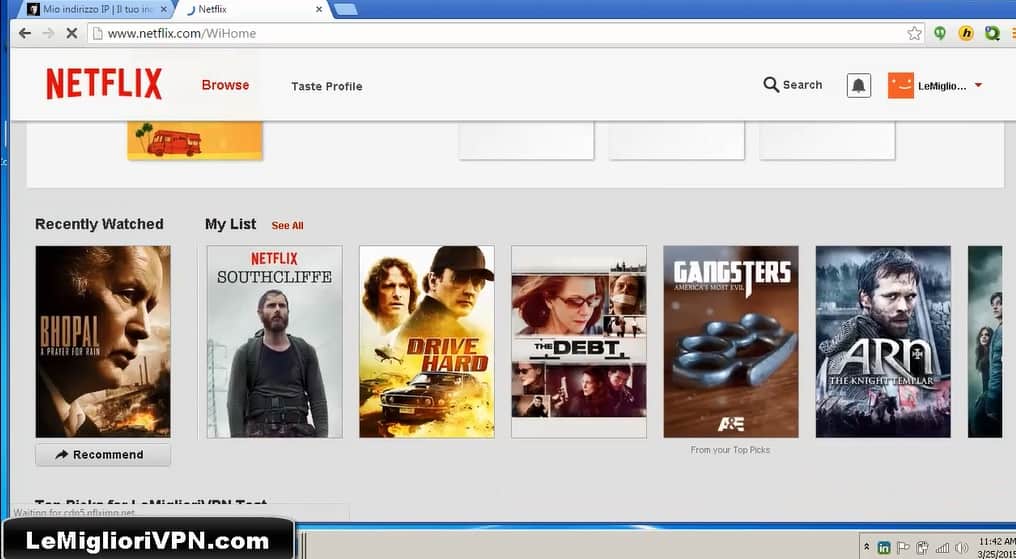Close the 'Mio indirizzo IP' tab
Image resolution: width=1016 pixels, height=559 pixels.
point(163,10)
